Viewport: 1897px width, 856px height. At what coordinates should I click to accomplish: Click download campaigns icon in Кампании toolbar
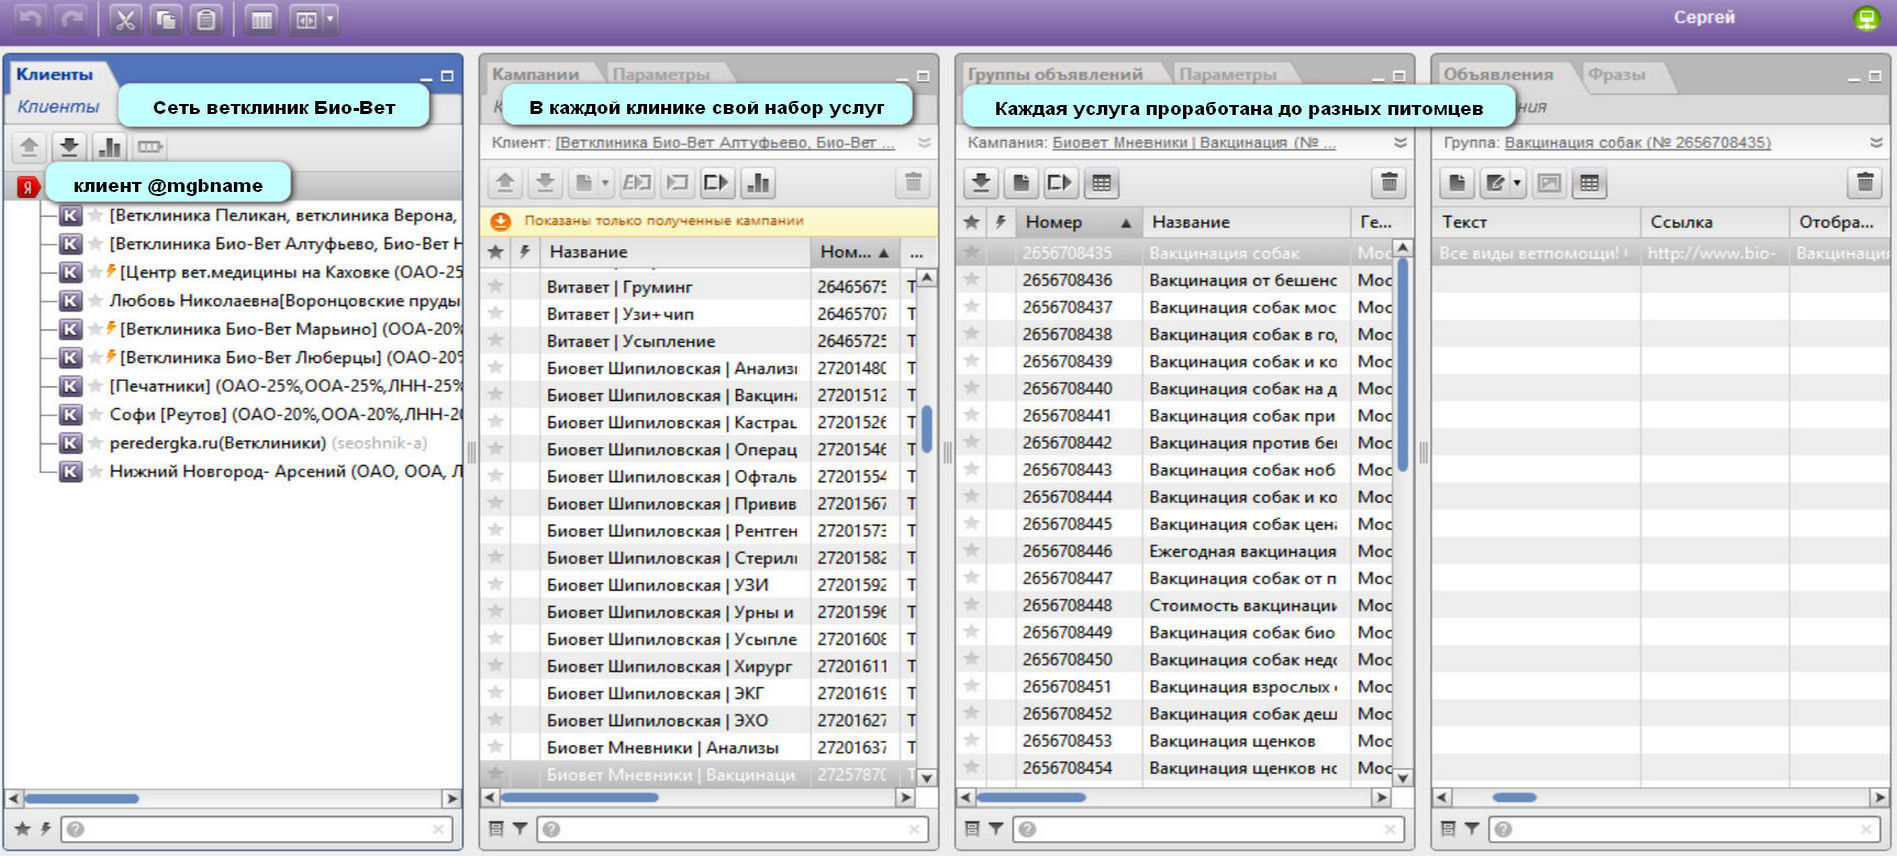pos(545,183)
